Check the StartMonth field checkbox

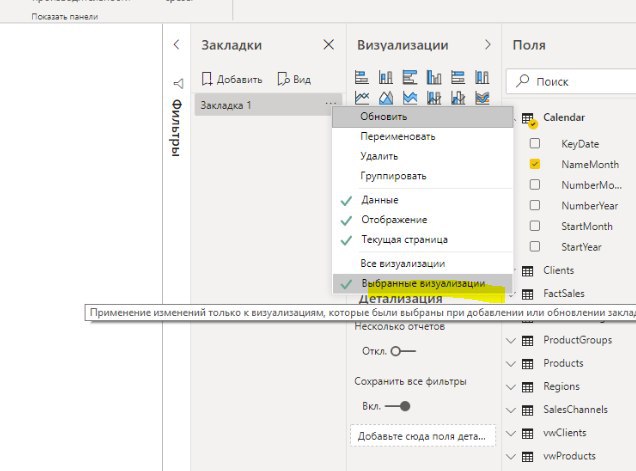(535, 226)
